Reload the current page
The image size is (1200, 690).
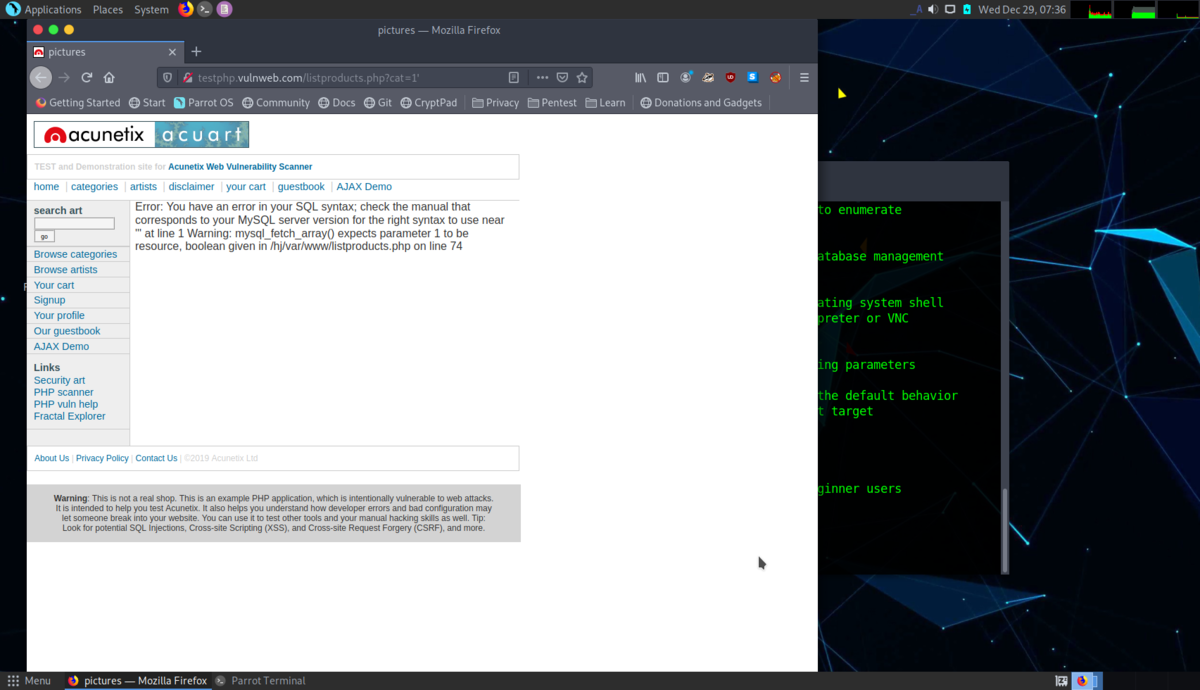[x=87, y=77]
